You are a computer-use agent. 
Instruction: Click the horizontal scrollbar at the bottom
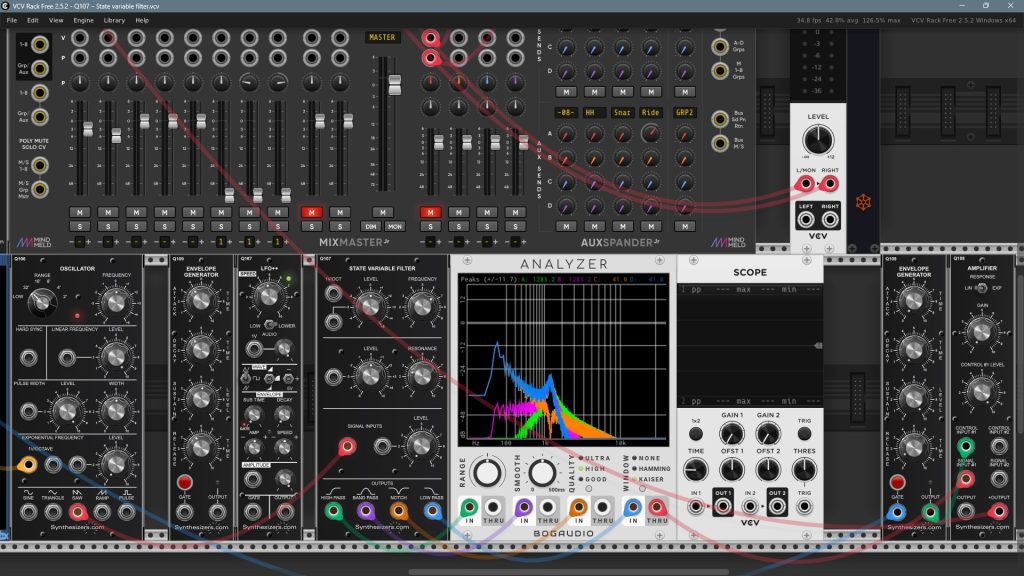point(568,572)
